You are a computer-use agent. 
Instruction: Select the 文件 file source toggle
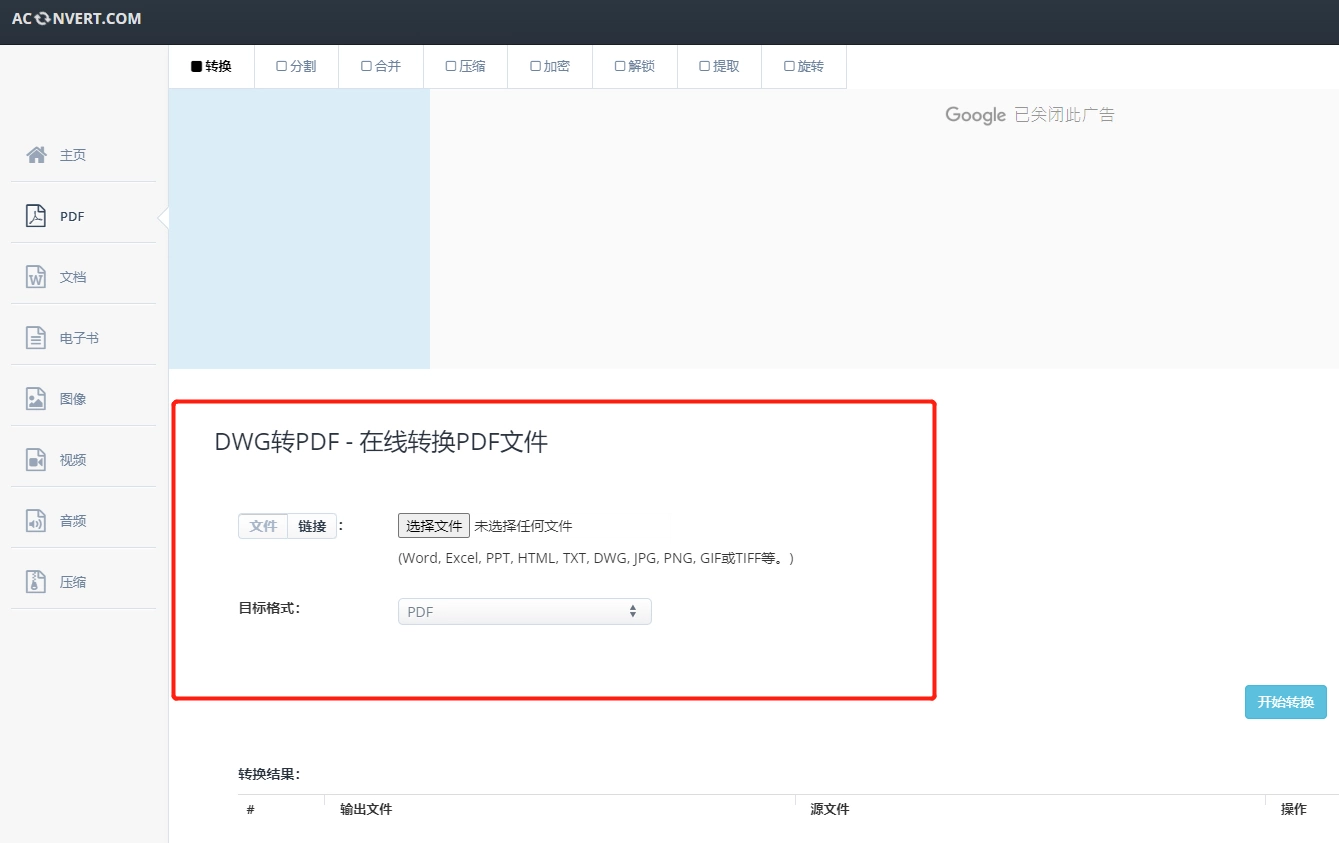point(263,526)
